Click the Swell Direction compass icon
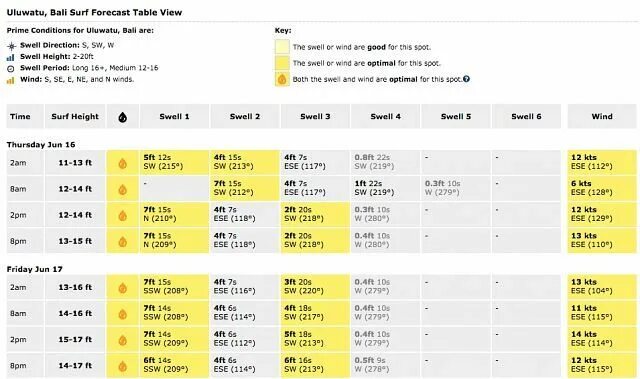Screen dimensions: 640x379 [x=11, y=46]
